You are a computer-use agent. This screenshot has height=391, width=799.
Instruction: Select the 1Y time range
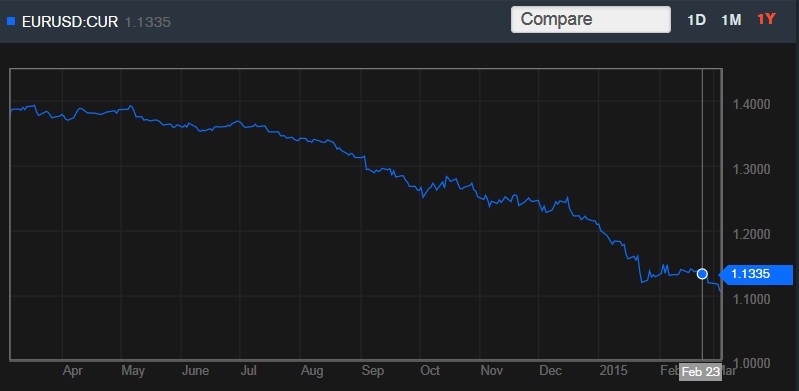766,19
